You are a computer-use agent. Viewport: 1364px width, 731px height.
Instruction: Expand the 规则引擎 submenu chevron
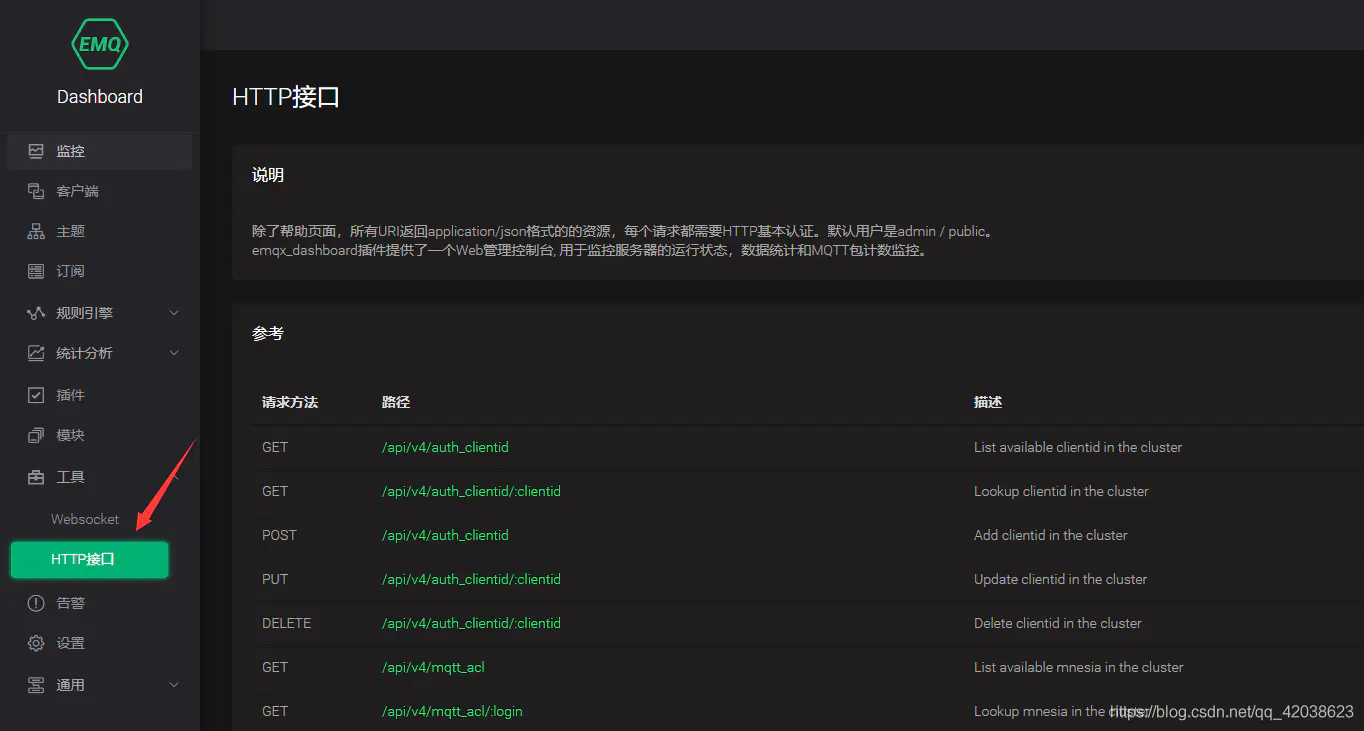tap(174, 313)
